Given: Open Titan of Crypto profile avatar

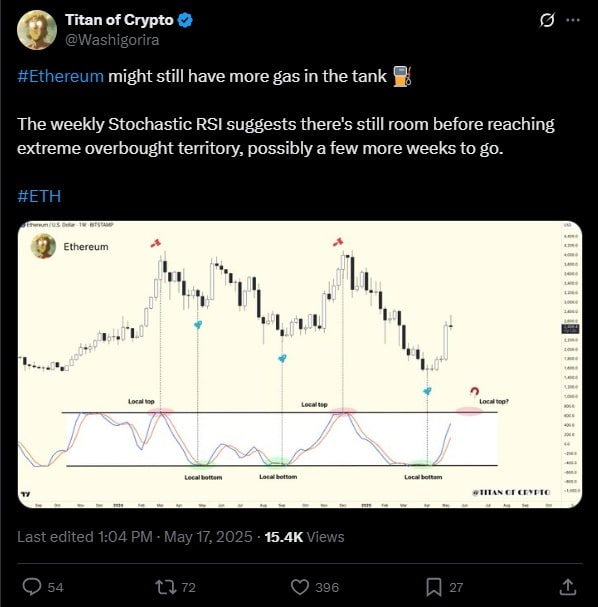Looking at the screenshot, I should click(x=37, y=30).
